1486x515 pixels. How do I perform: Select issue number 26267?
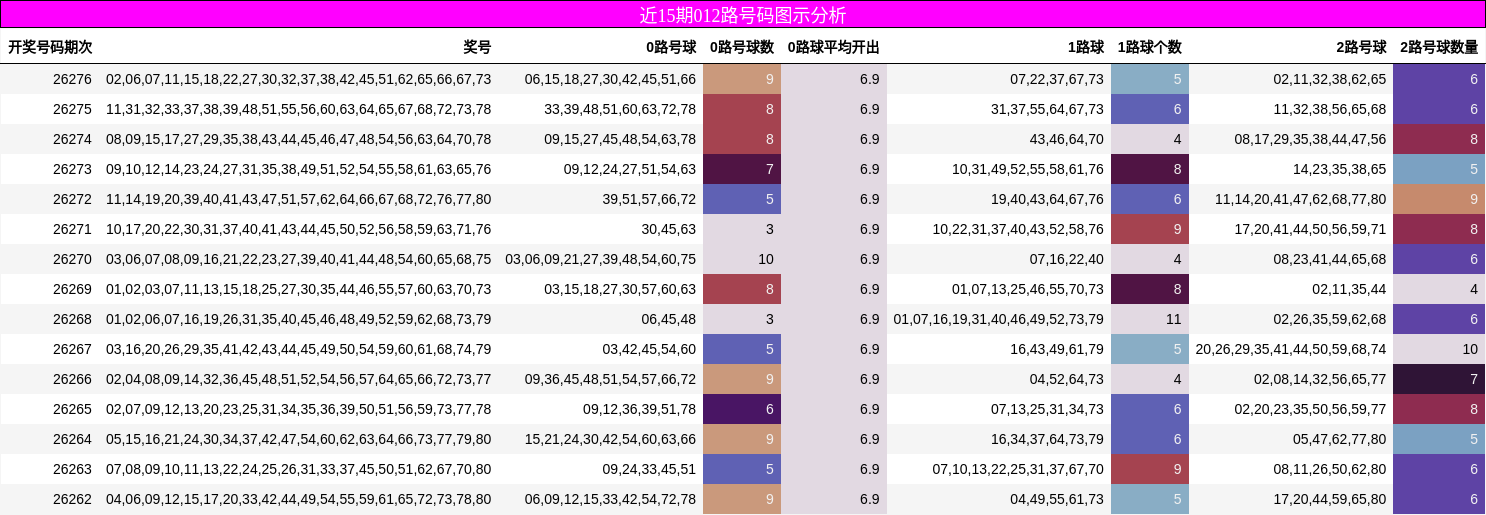(72, 349)
